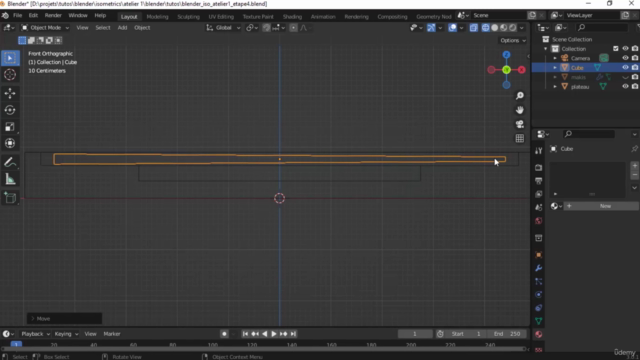The width and height of the screenshot is (640, 360).
Task: Open the Options dropdown in viewport
Action: pos(513,40)
